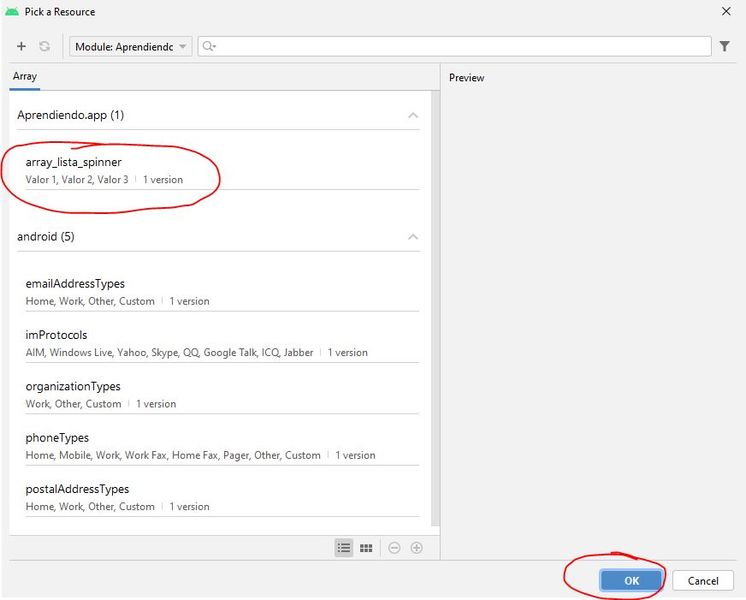Select imProtocols resource
Image resolution: width=746 pixels, height=600 pixels.
(x=222, y=343)
